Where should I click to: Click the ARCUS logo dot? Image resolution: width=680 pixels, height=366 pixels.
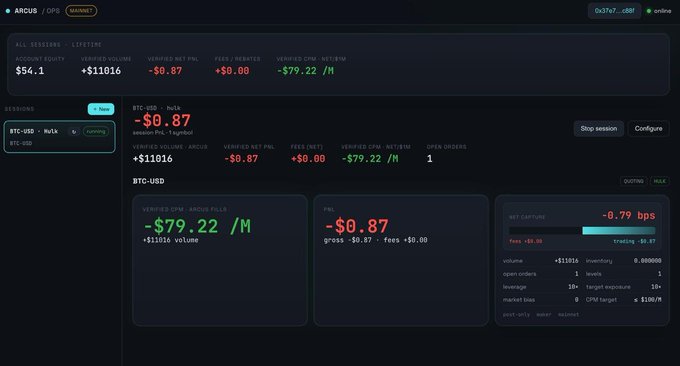tap(8, 11)
